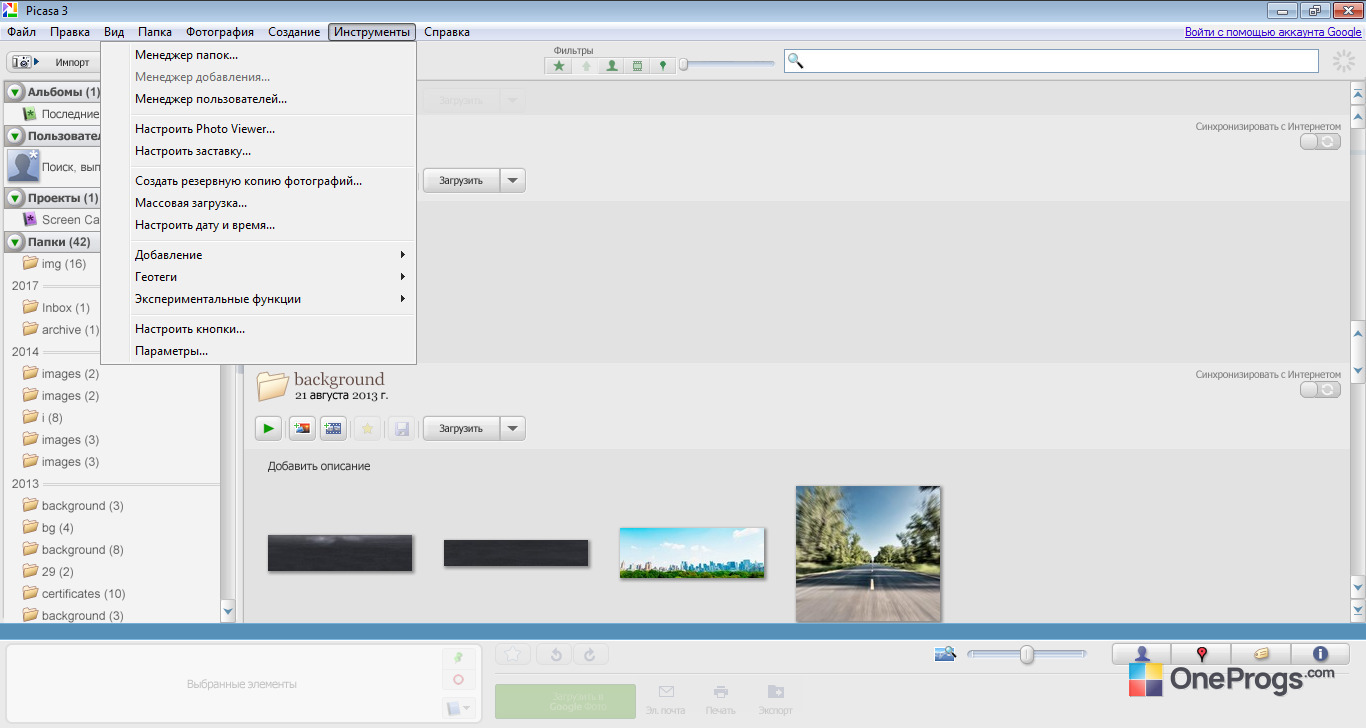Click Export folder icon
Screen dimensions: 1366x728
point(775,691)
